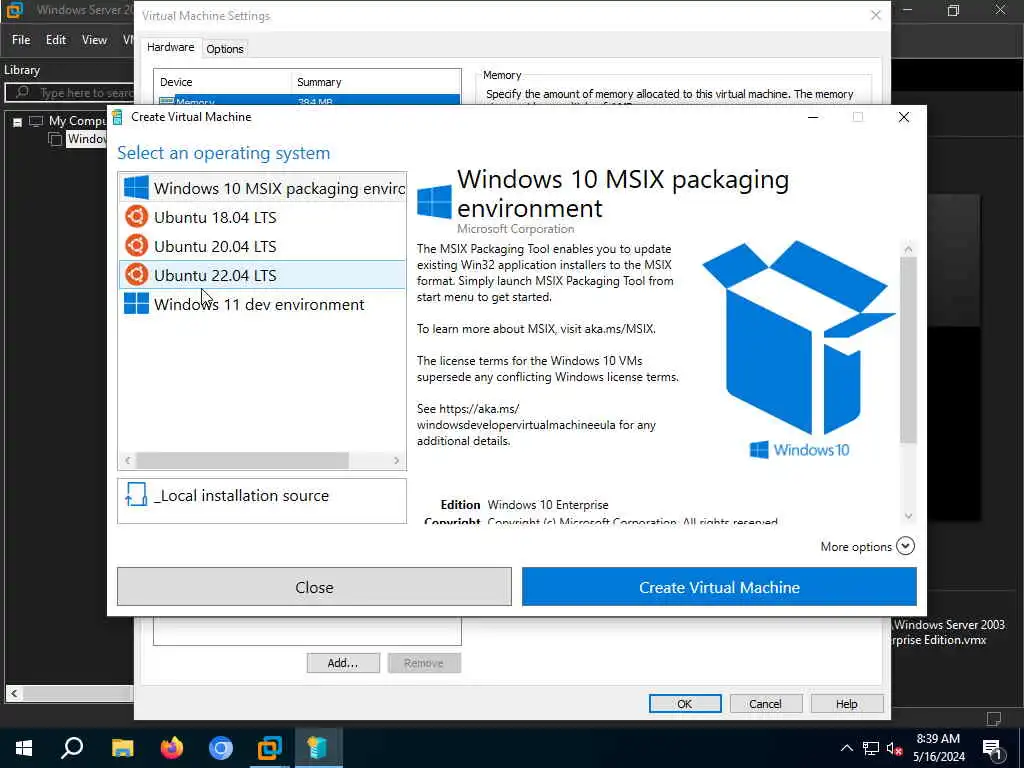Select Ubuntu 22.04 LTS operating system
The image size is (1024, 768).
click(262, 275)
